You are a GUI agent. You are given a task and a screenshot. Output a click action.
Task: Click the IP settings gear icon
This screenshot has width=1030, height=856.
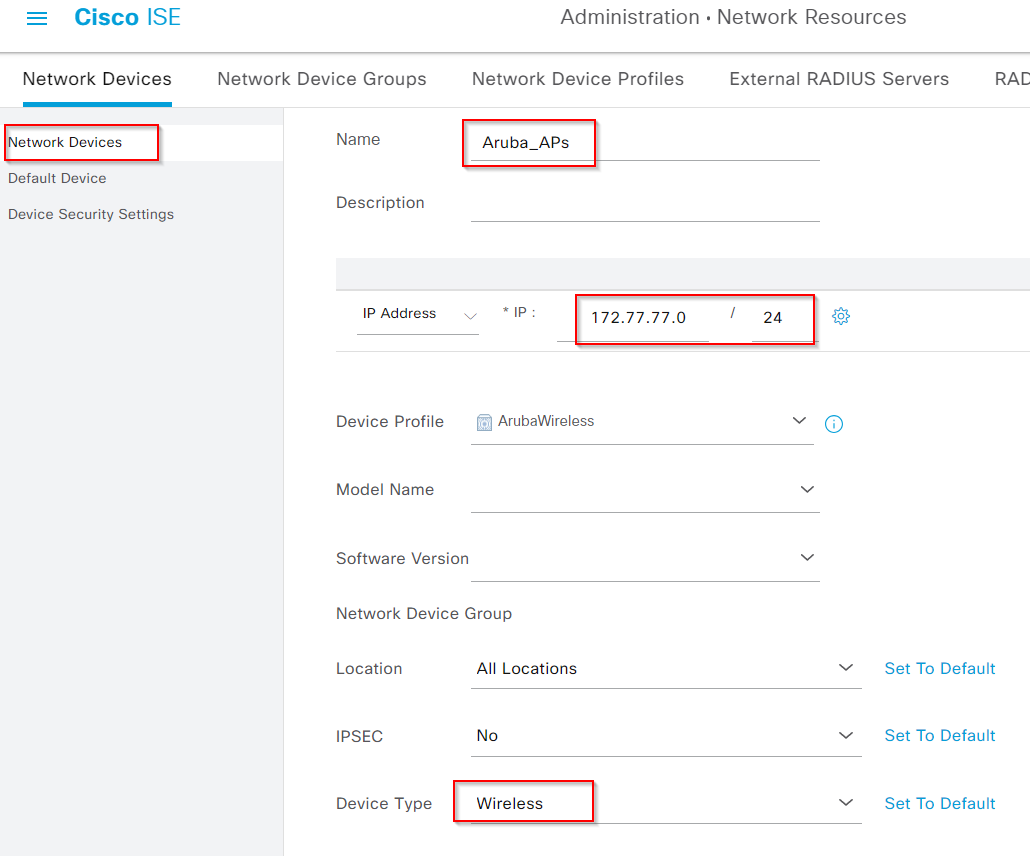point(841,316)
